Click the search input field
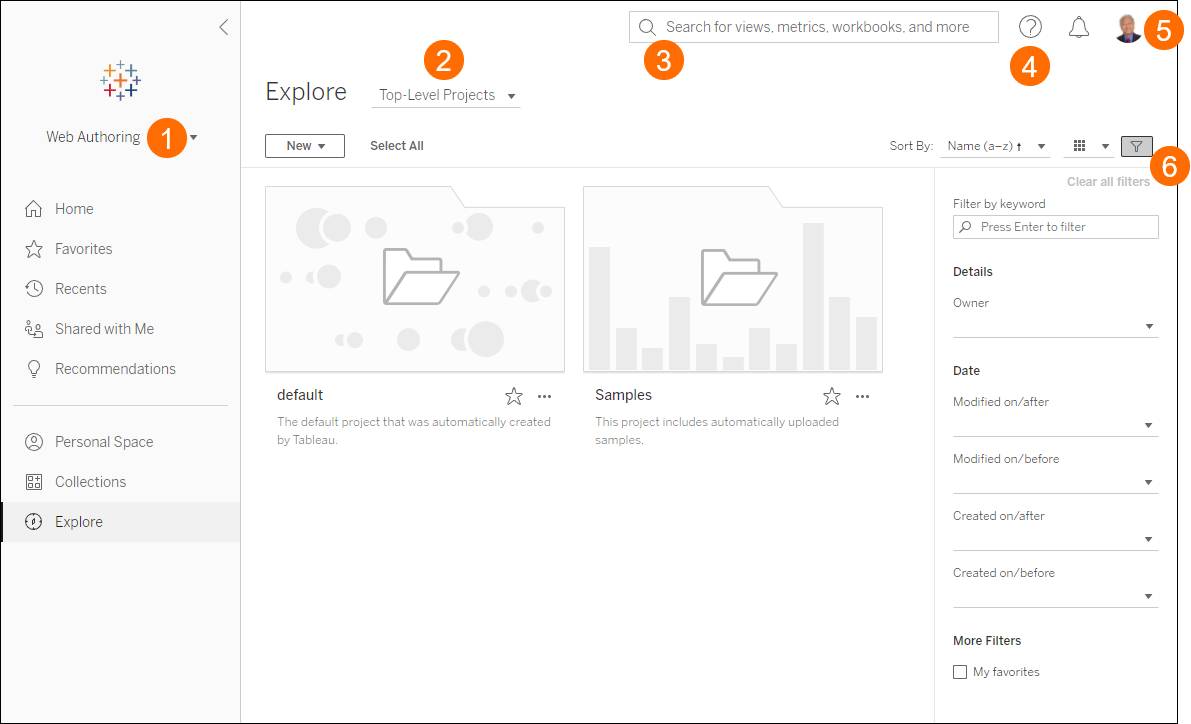 click(812, 27)
